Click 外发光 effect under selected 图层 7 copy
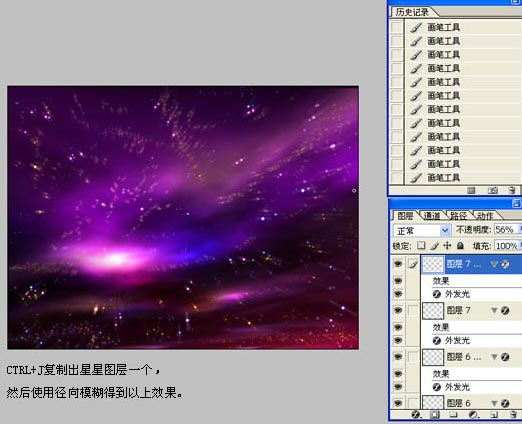The image size is (522, 424). point(457,294)
